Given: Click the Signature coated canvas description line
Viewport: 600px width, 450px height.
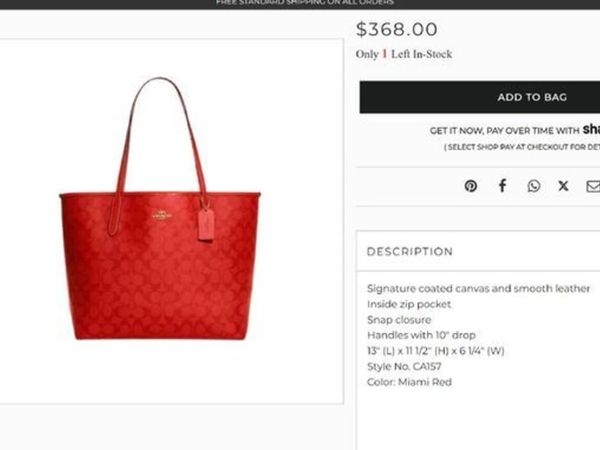Looking at the screenshot, I should [x=478, y=288].
